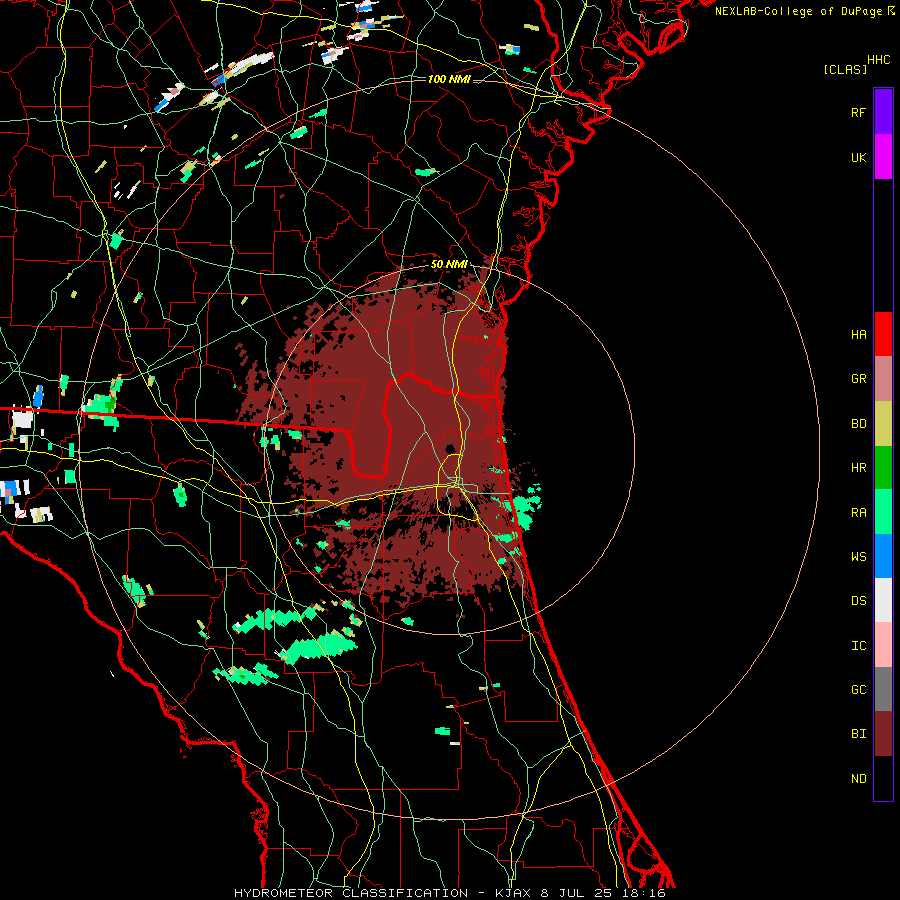The image size is (900, 900).
Task: Click the HA legend label
Action: point(859,334)
